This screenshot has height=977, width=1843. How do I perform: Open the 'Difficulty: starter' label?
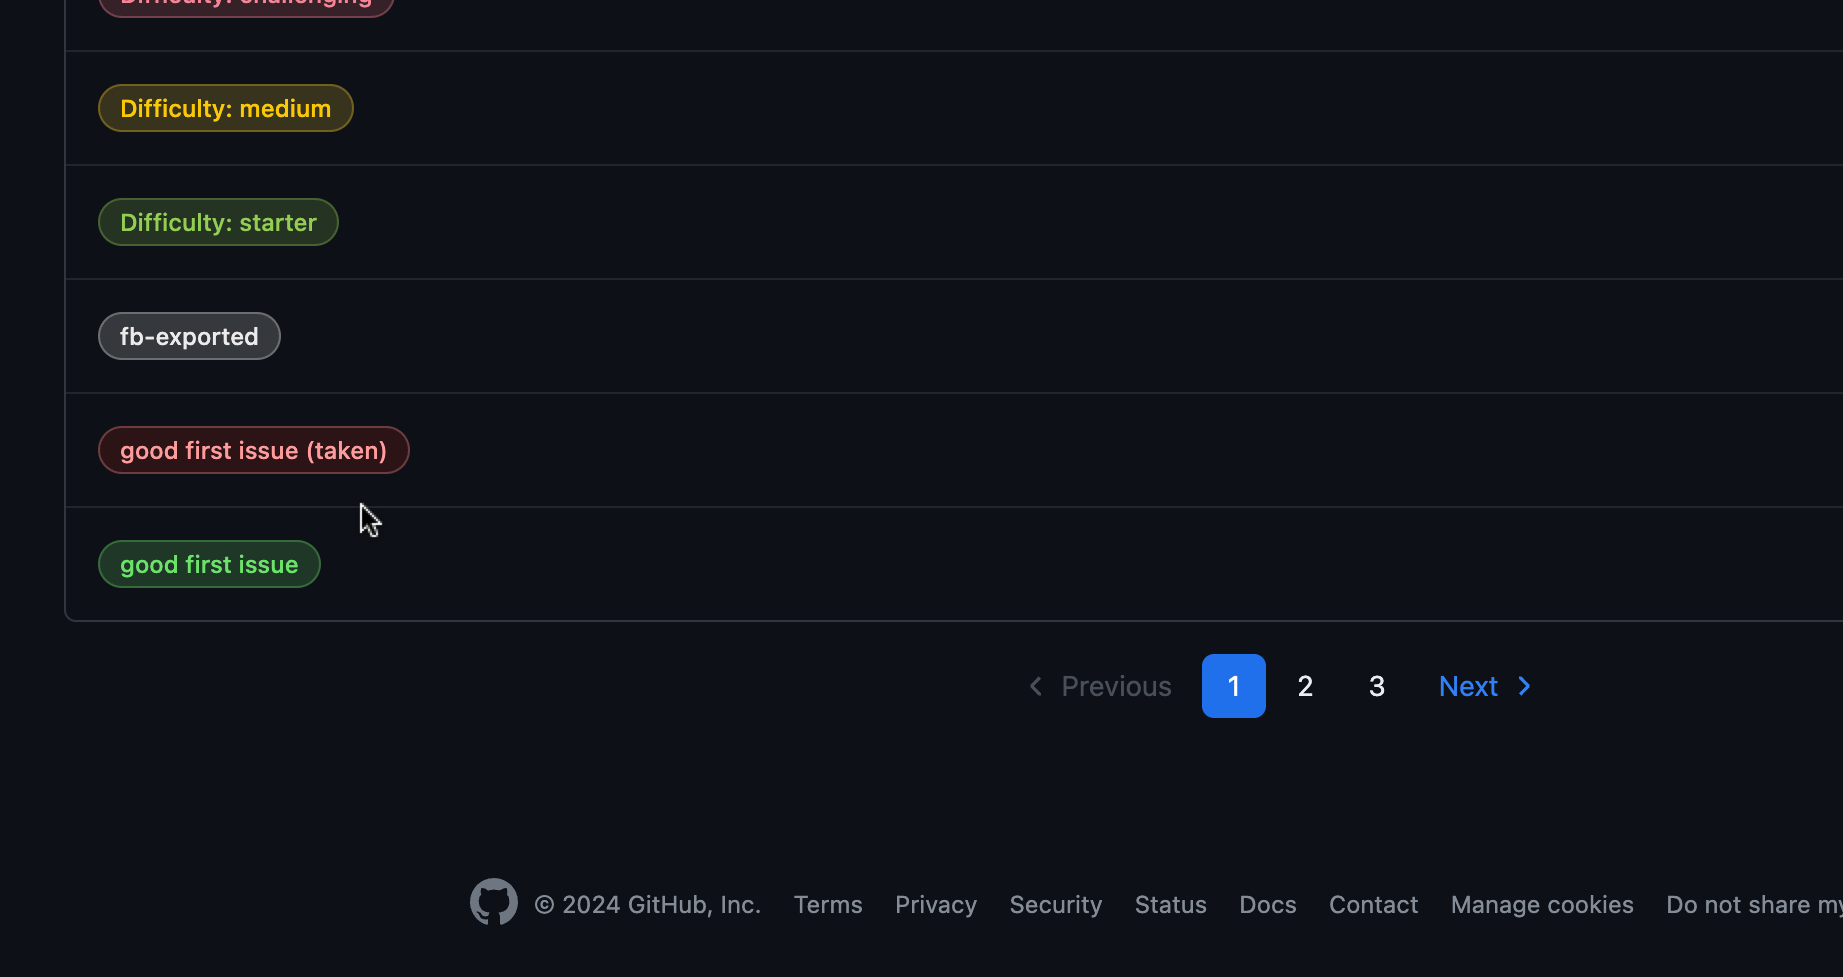point(218,222)
